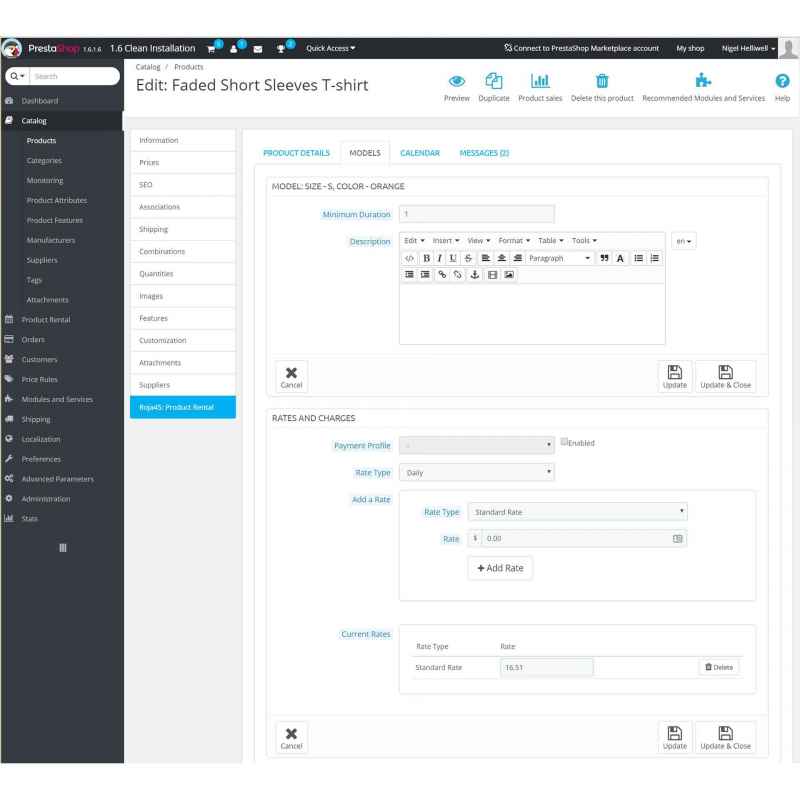The image size is (800, 800).
Task: Click Cancel in the Model section
Action: coord(291,377)
